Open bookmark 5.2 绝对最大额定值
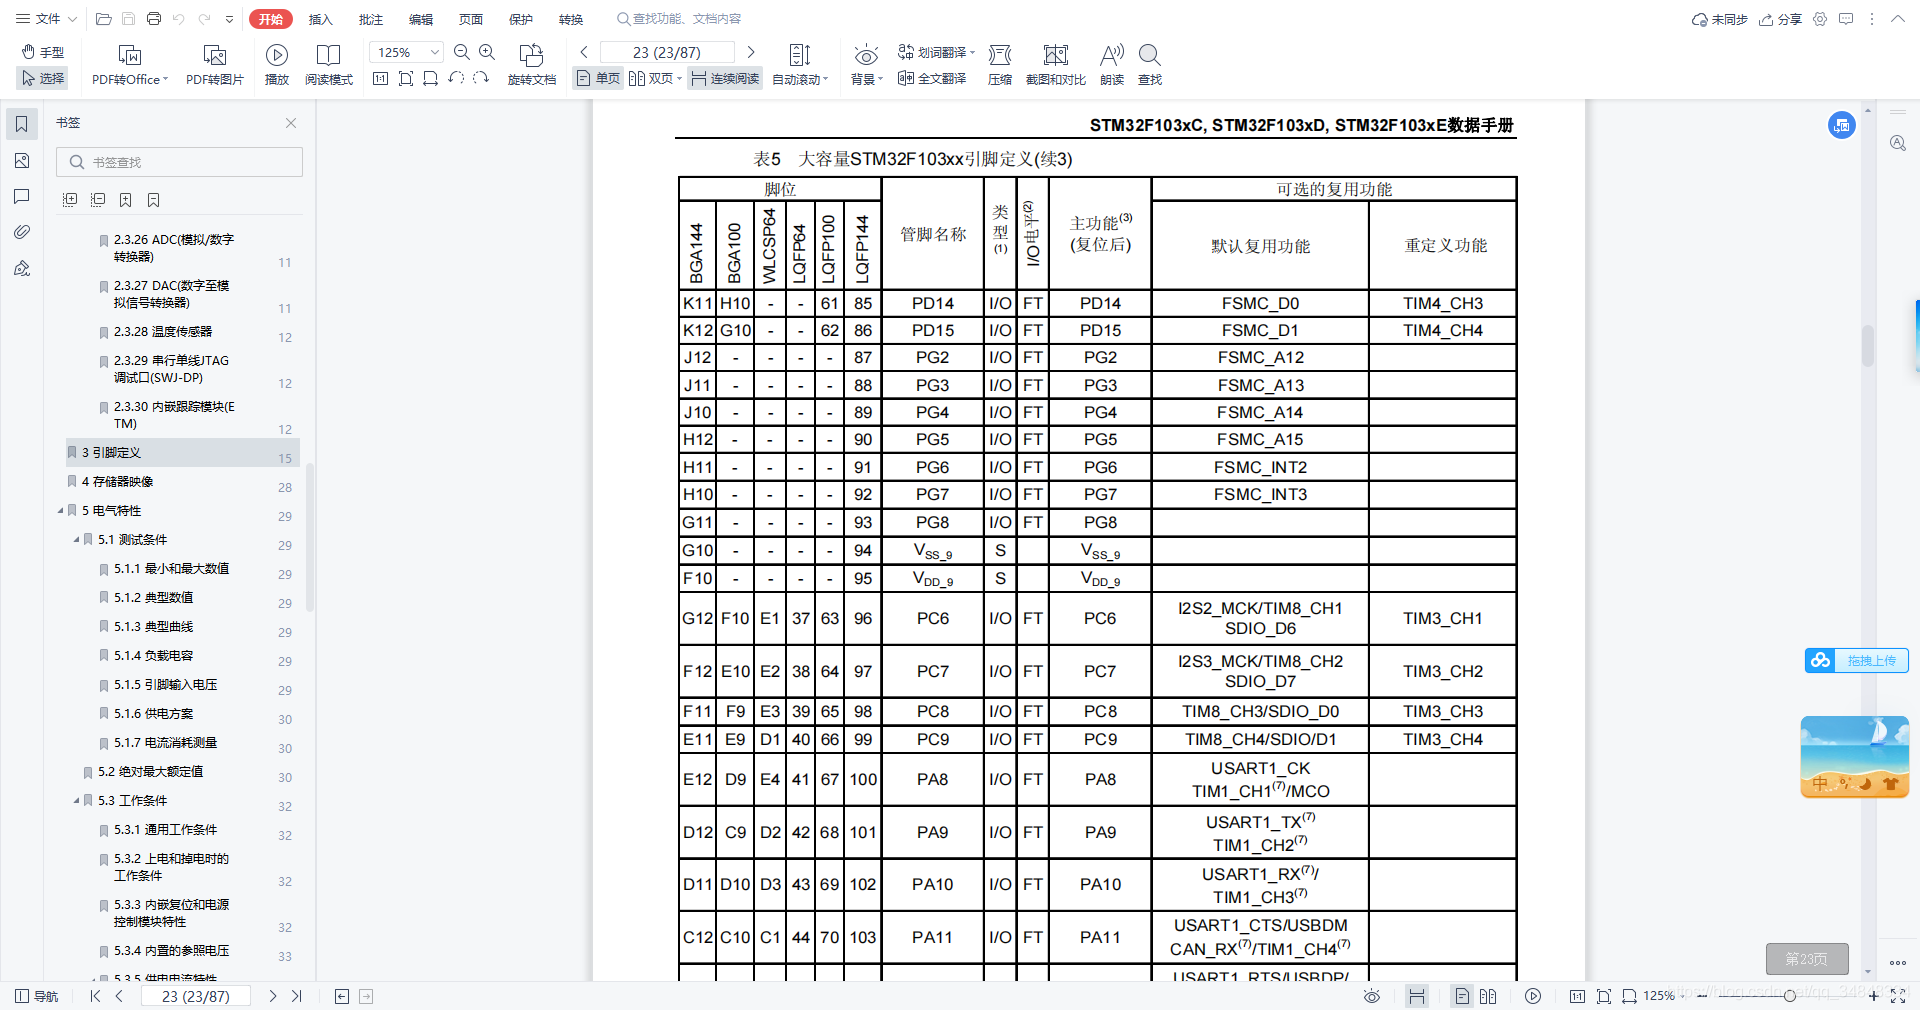1920x1010 pixels. pos(150,772)
